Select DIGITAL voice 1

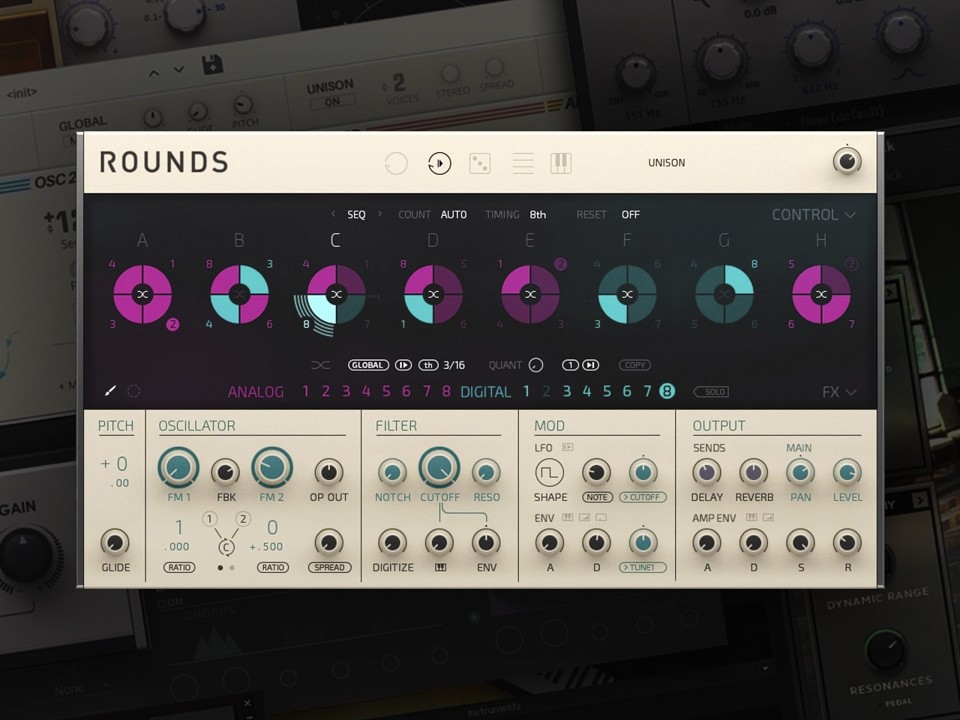(526, 391)
